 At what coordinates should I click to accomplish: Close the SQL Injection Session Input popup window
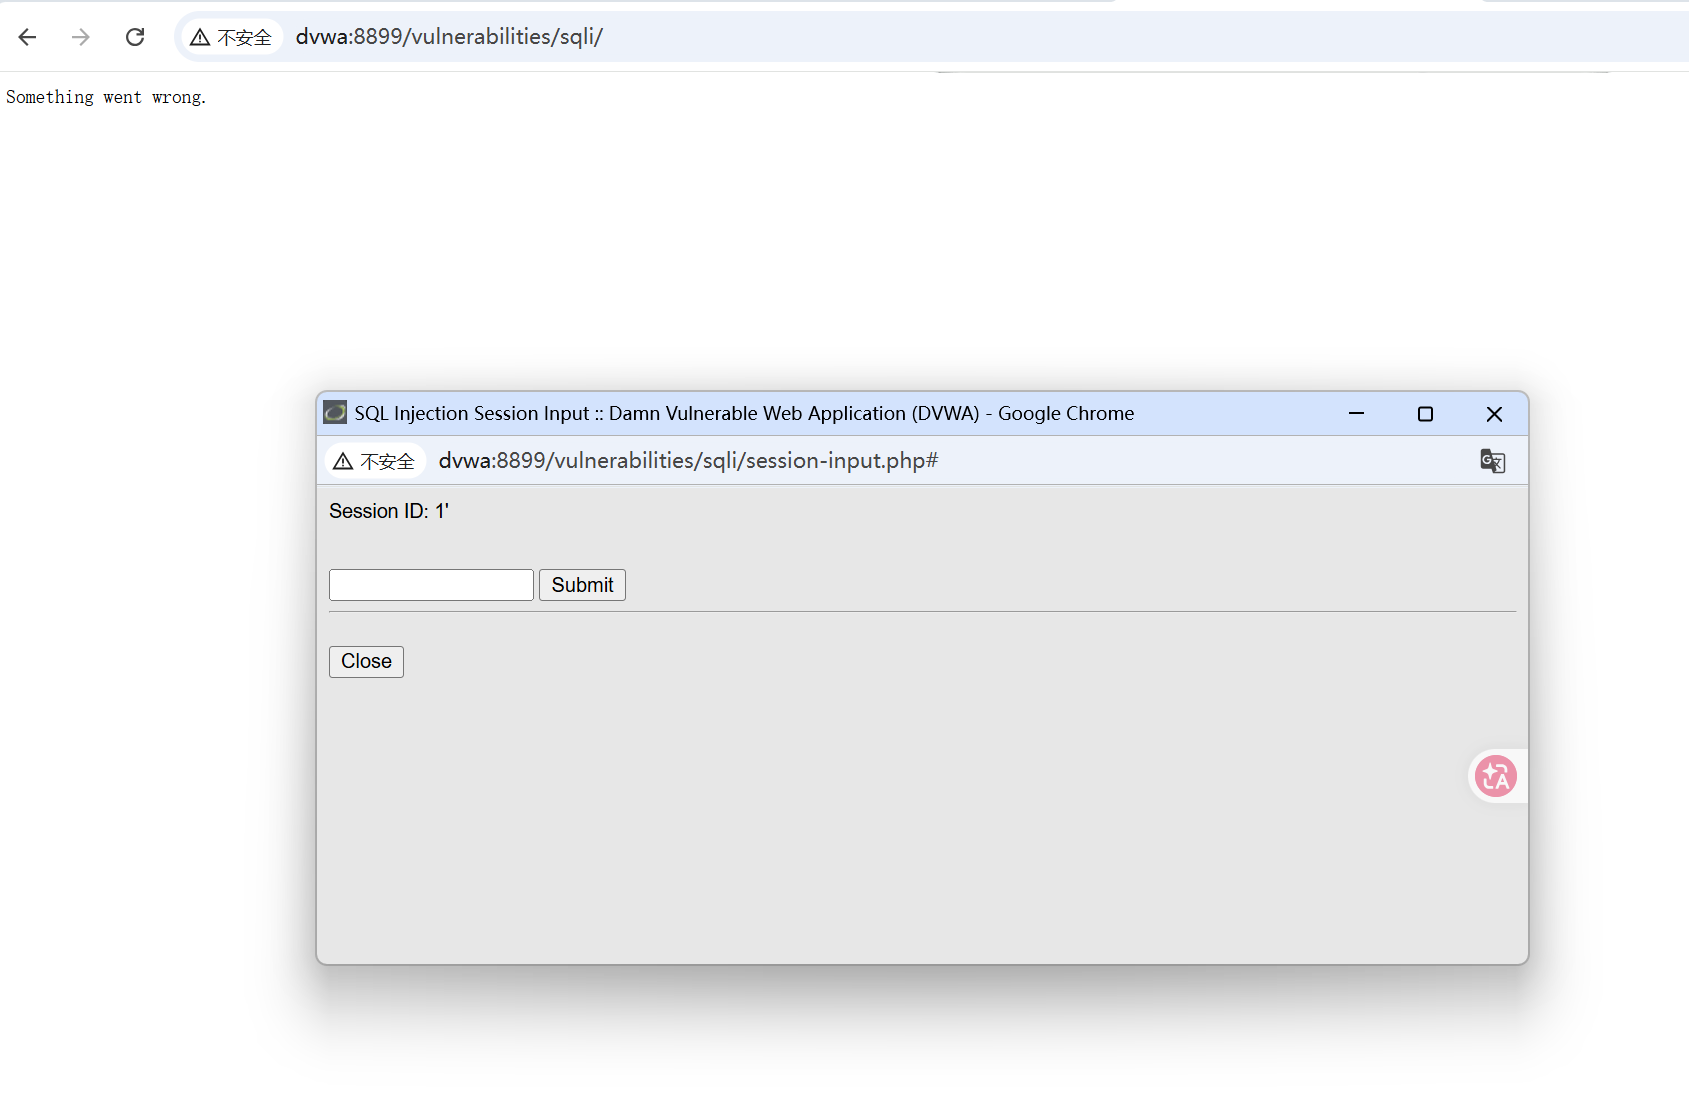(x=1494, y=413)
